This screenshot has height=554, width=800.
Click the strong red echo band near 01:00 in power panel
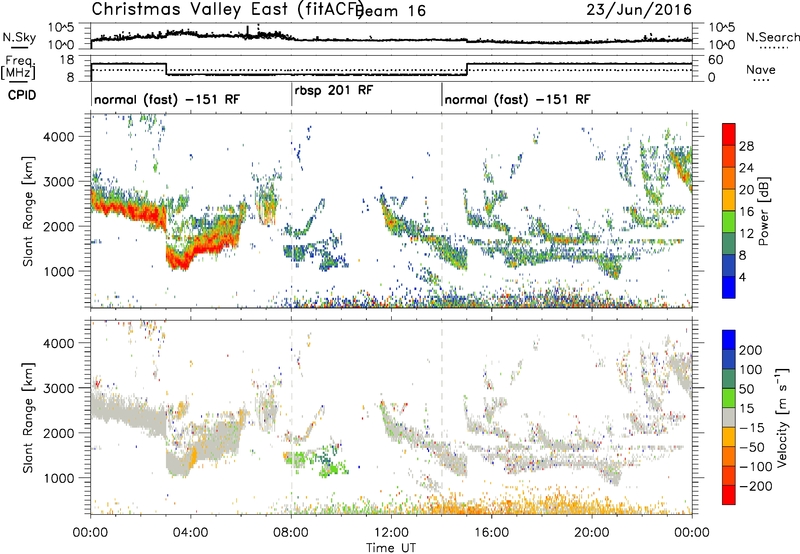click(x=116, y=207)
